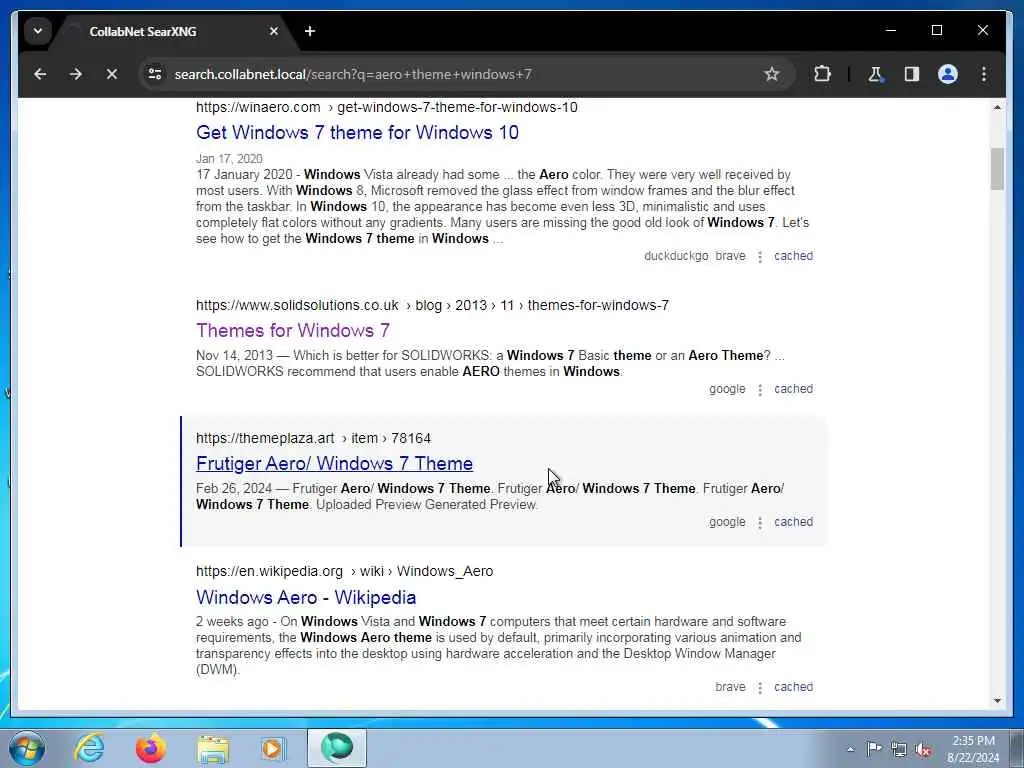Image resolution: width=1024 pixels, height=768 pixels.
Task: Expand options menu for themeplaza result
Action: 760,523
